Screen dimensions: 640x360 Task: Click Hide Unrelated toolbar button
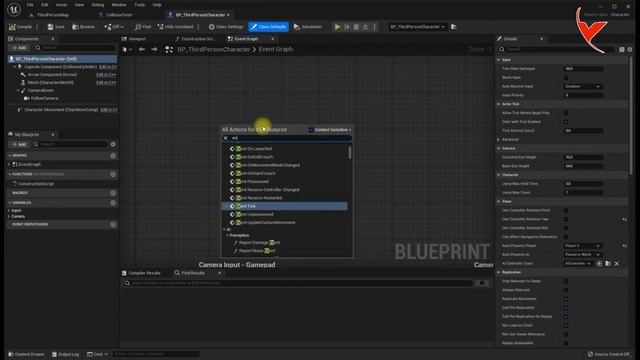176,27
